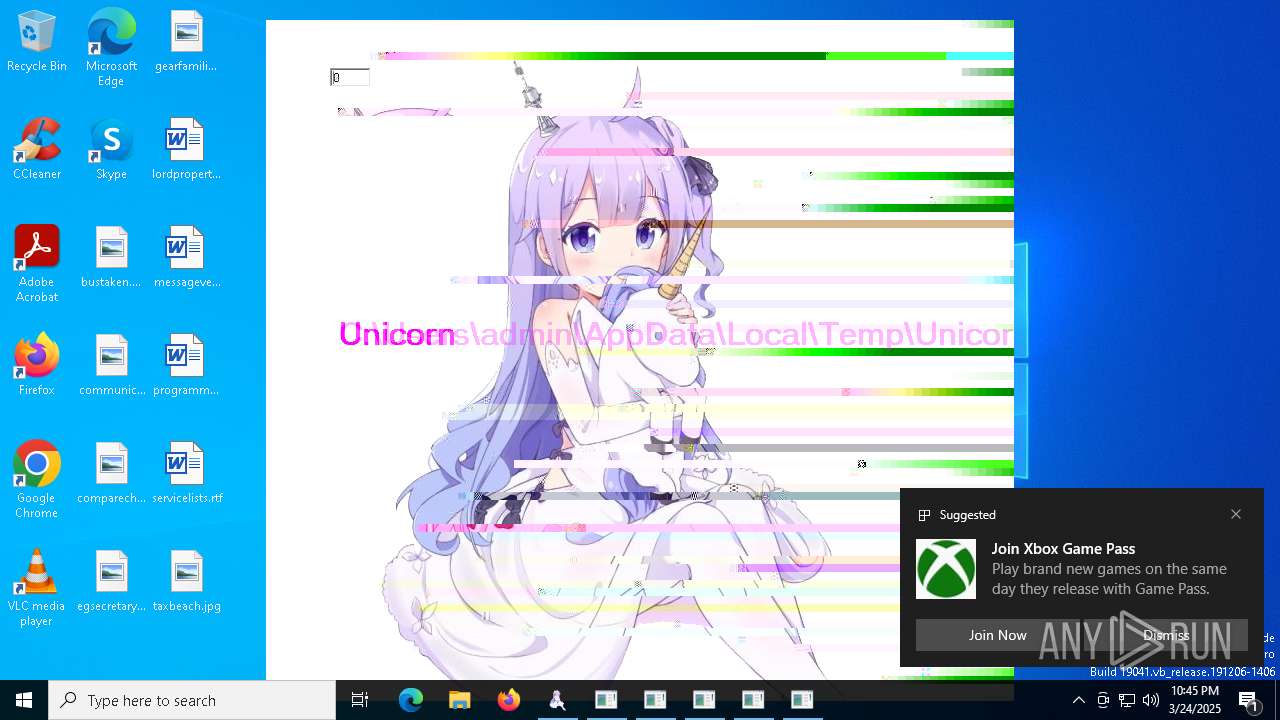
Task: Select the bustaken... image file
Action: click(x=111, y=258)
